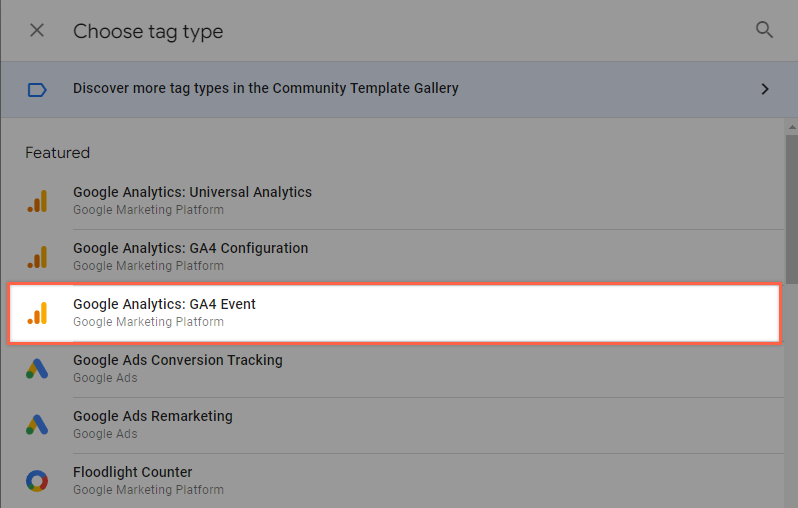Close the Choose tag type panel

(37, 31)
